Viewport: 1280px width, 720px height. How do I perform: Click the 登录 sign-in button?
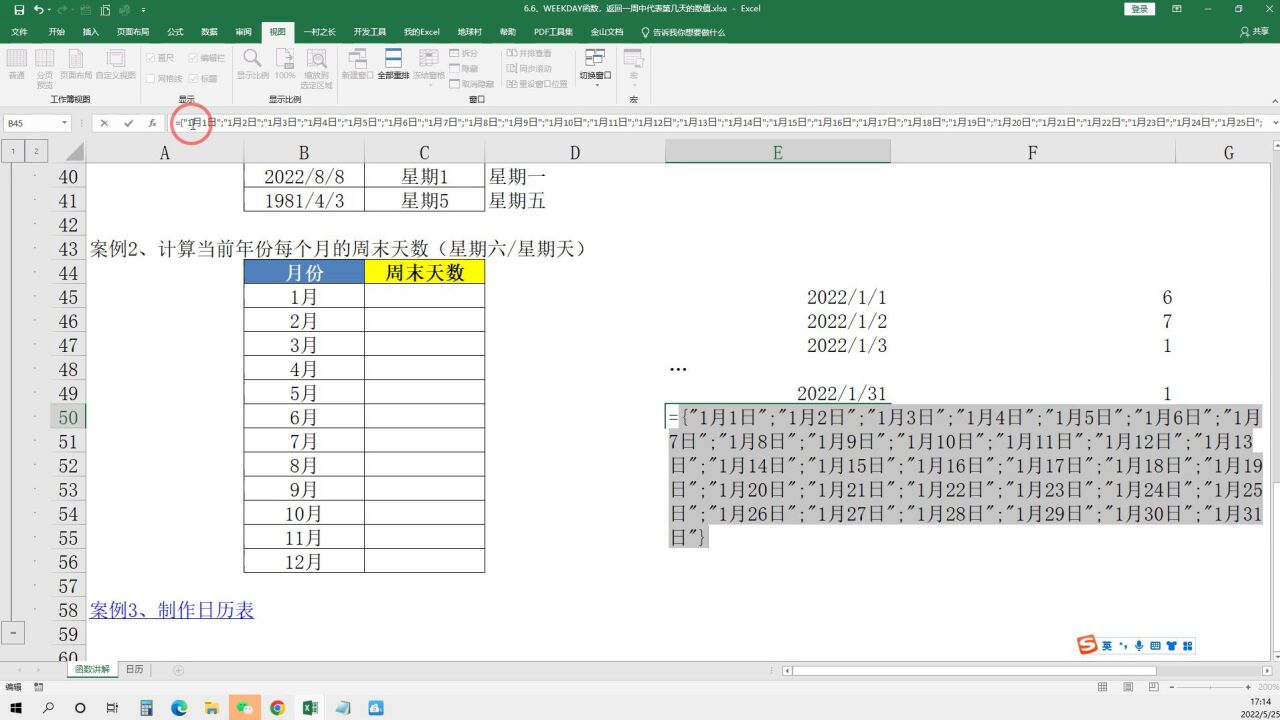tap(1140, 9)
